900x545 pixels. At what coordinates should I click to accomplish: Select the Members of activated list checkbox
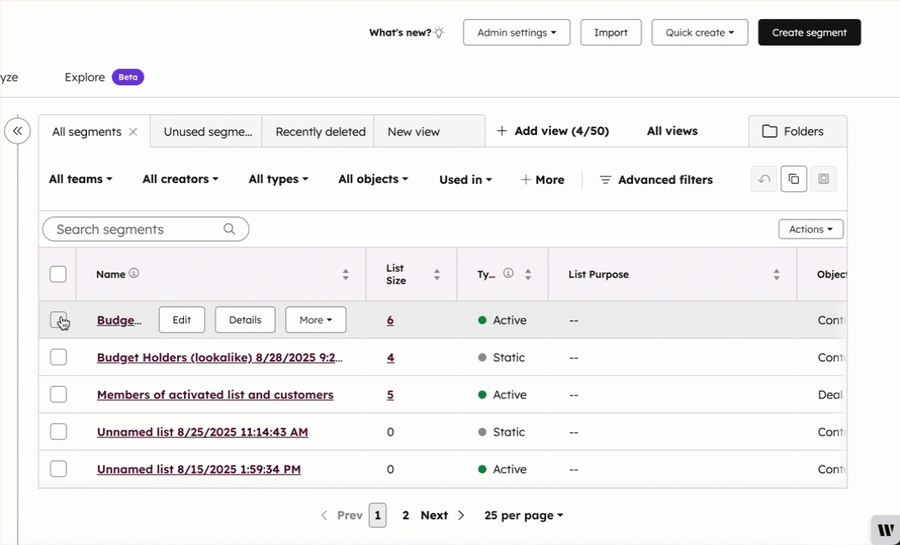tap(58, 395)
